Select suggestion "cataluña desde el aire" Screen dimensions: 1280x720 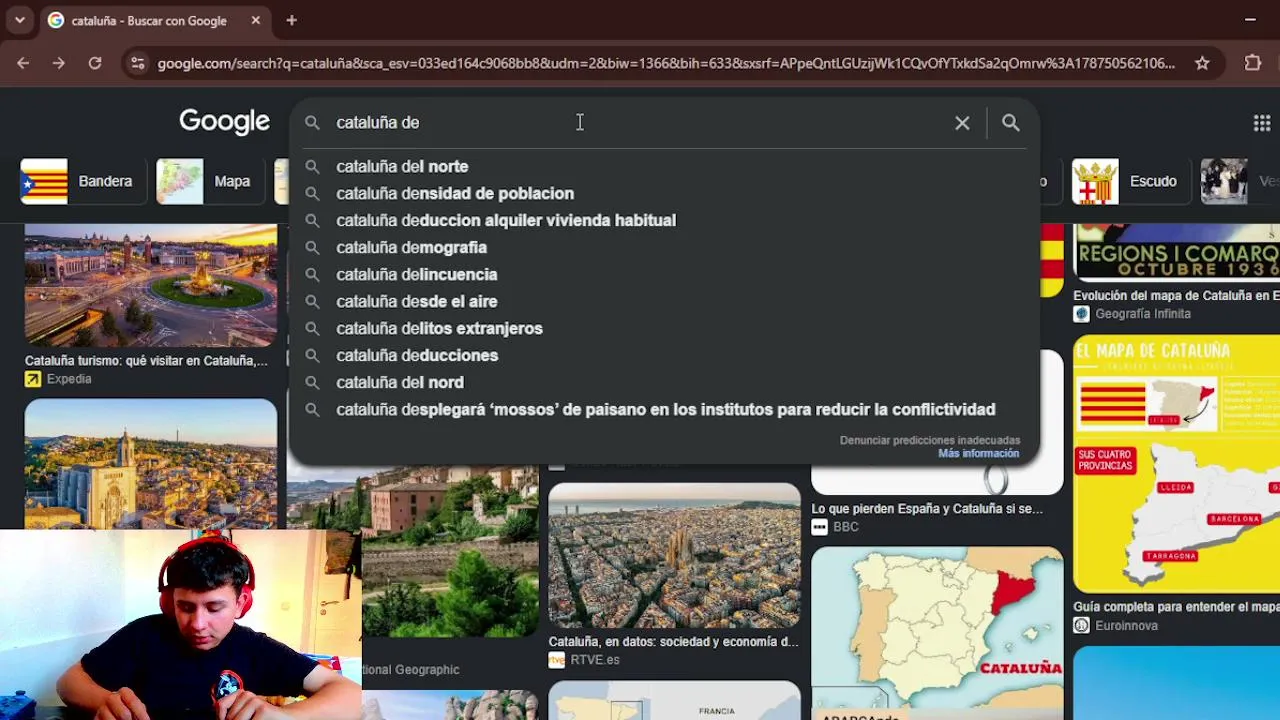click(x=664, y=302)
